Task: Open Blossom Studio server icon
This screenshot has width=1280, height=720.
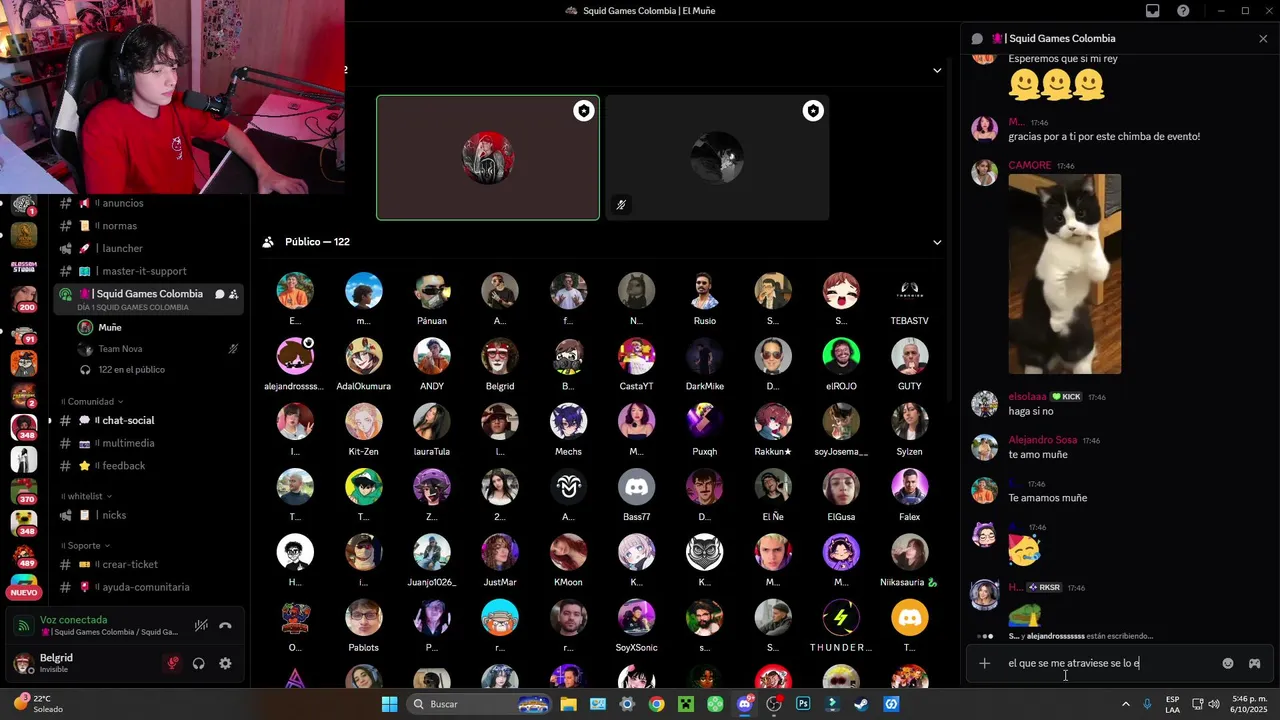Action: tap(24, 267)
